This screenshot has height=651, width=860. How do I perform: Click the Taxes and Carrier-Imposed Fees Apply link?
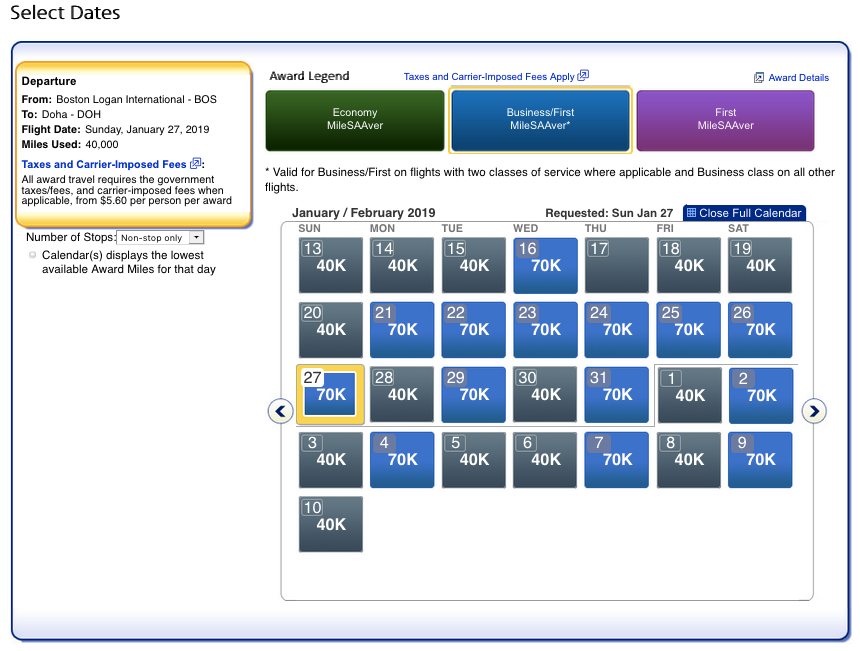coord(489,77)
